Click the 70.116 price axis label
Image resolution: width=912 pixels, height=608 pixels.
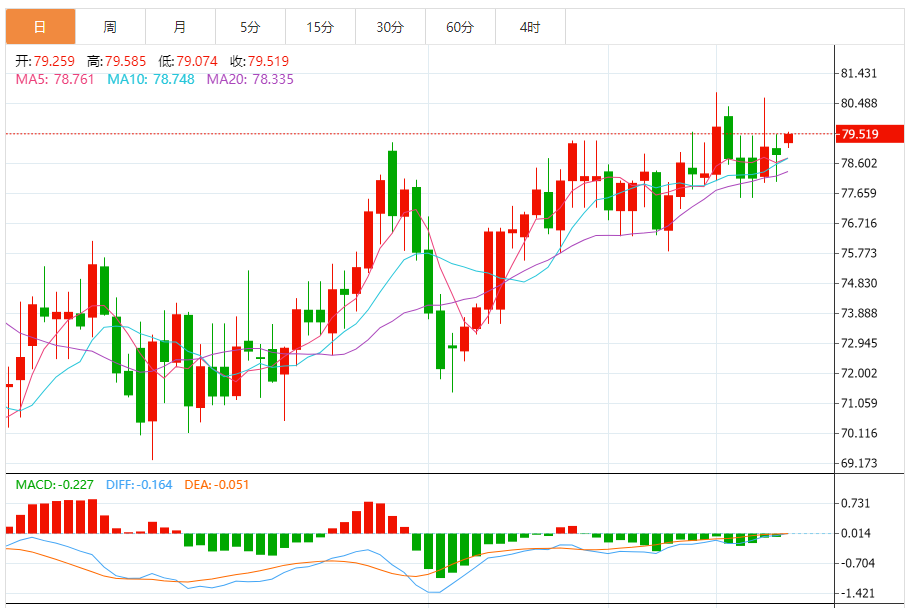[x=859, y=433]
